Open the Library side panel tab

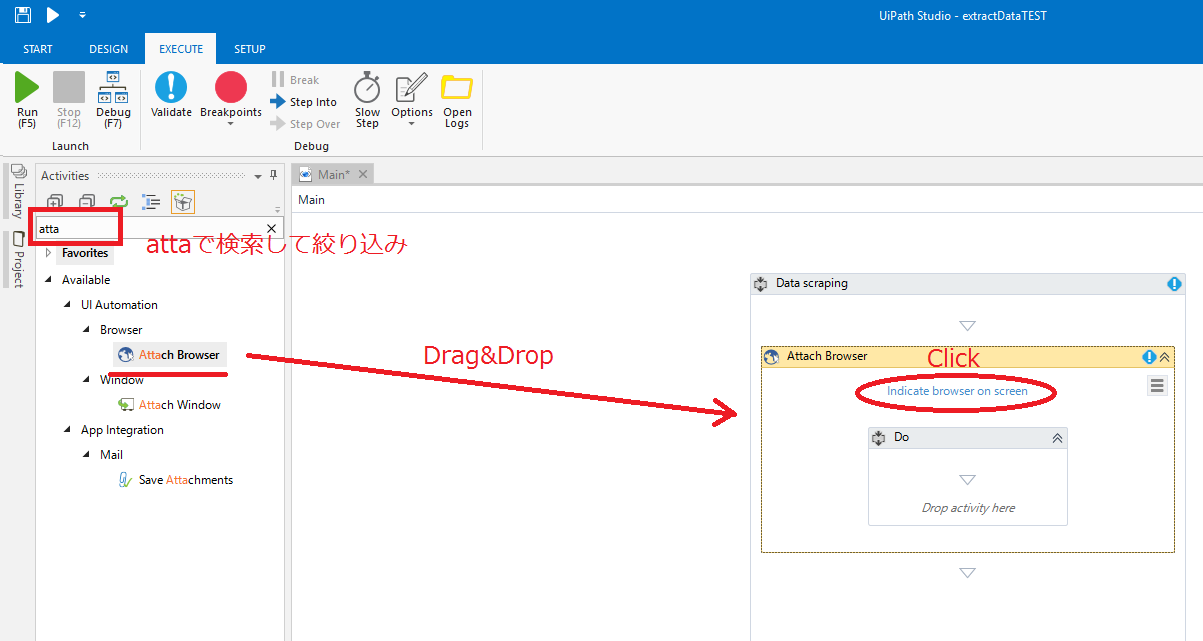tap(17, 192)
